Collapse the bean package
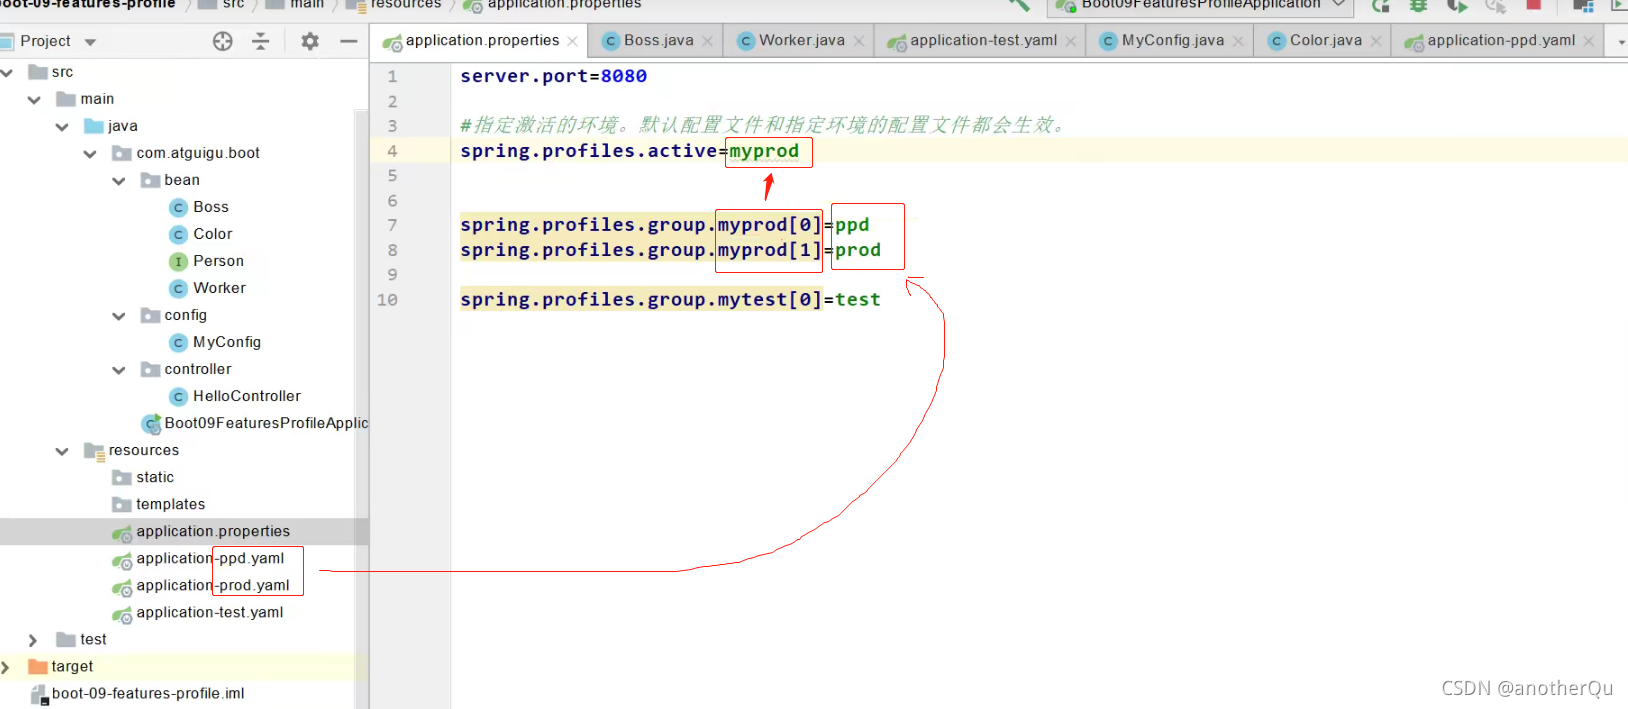The image size is (1628, 709). (x=119, y=180)
